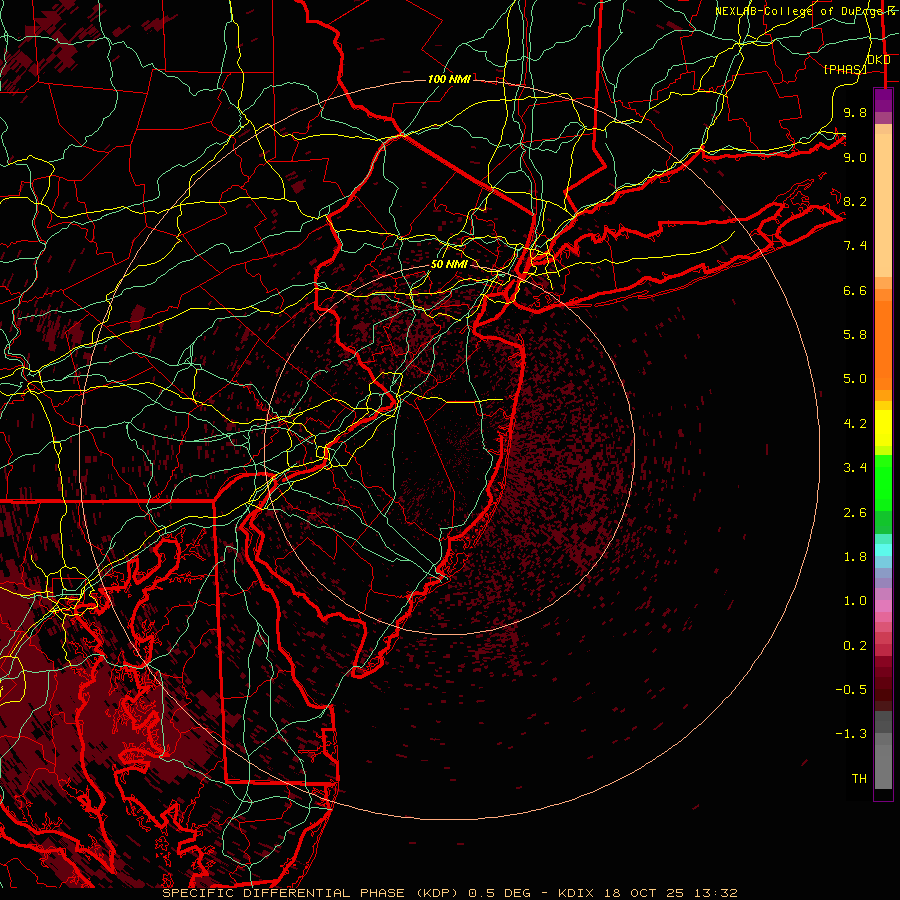Viewport: 900px width, 900px height.
Task: Click the "DKD" unit label above the legend
Action: click(879, 59)
